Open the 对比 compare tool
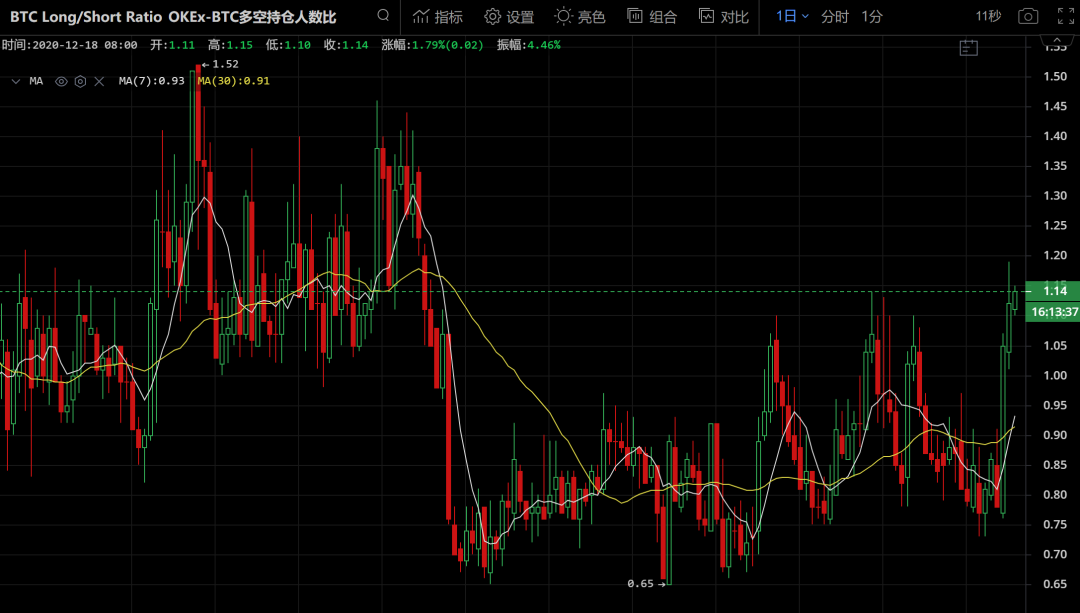The image size is (1080, 613). [x=723, y=17]
